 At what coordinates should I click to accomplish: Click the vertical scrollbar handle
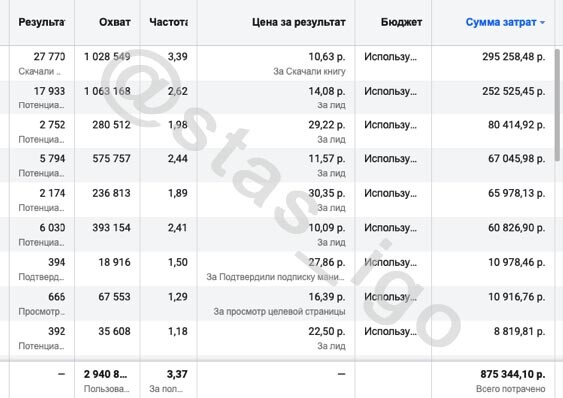pyautogui.click(x=557, y=105)
